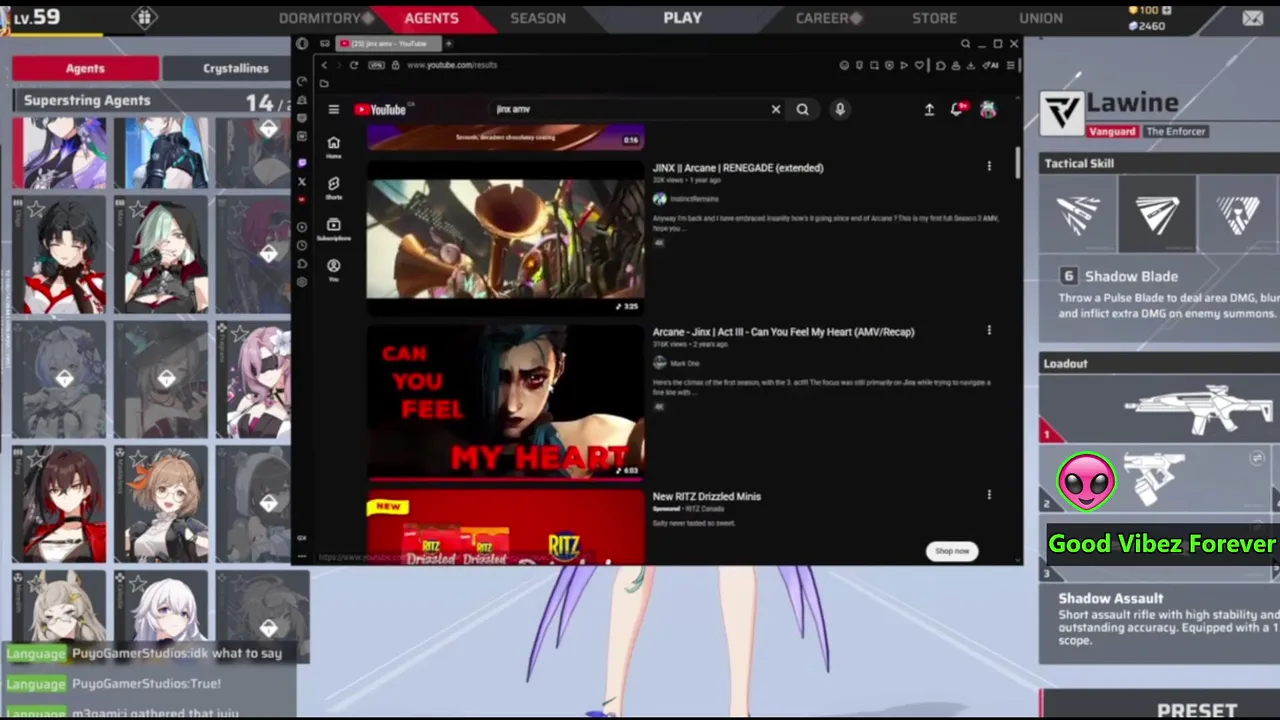Screen dimensions: 1280x720
Task: Switch to the Crystallines tab
Action: 235,68
